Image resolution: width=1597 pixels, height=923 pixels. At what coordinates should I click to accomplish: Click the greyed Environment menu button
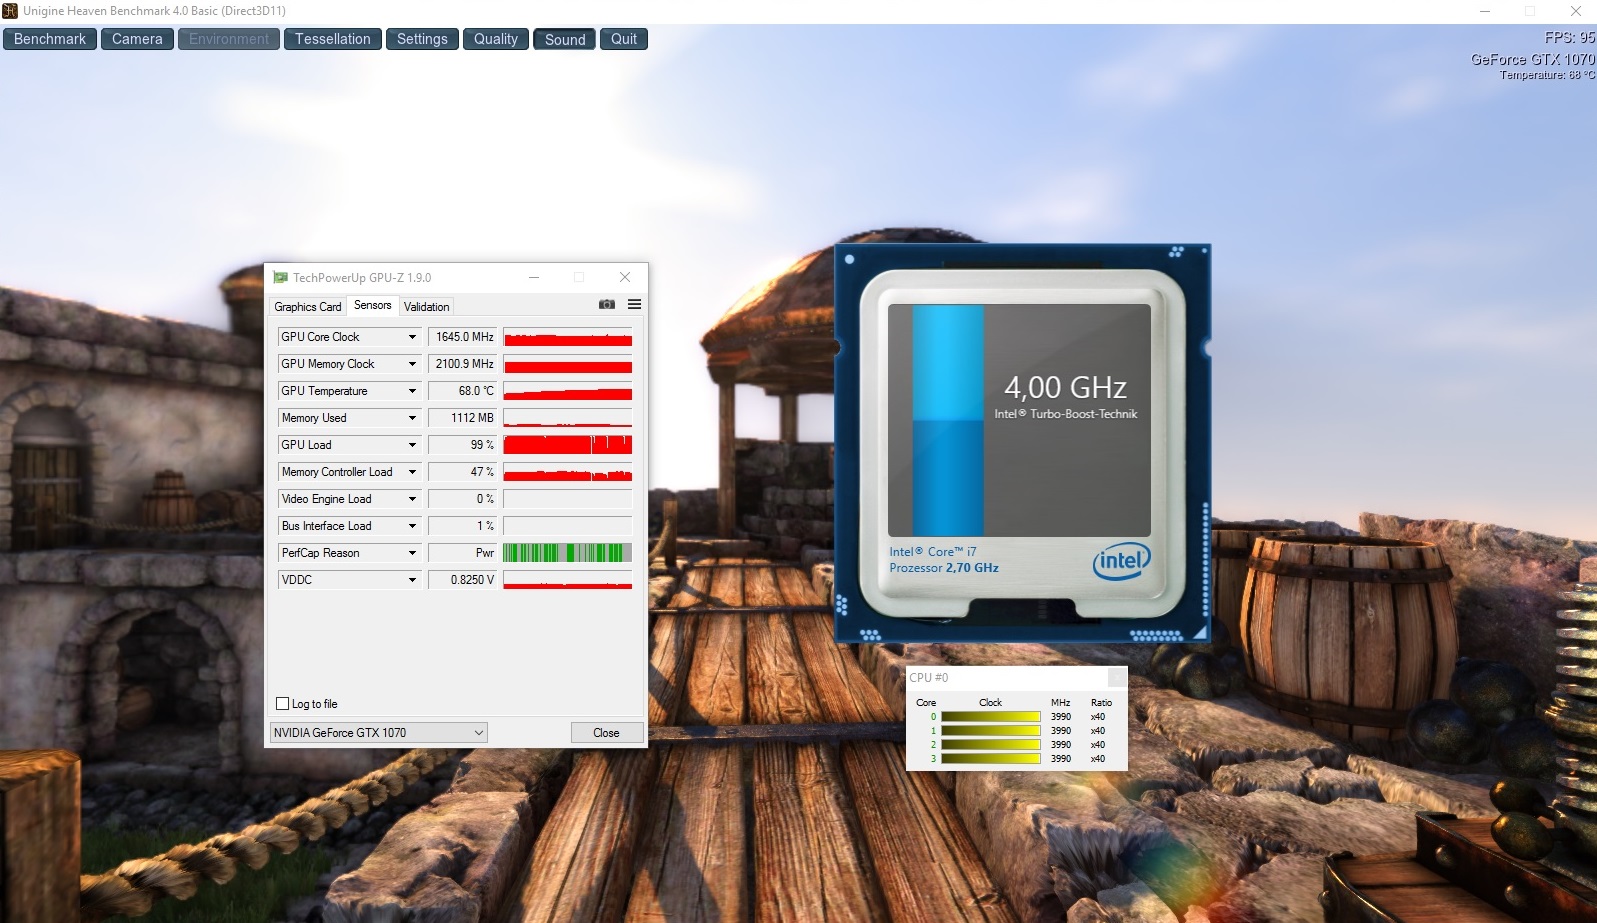pos(229,39)
